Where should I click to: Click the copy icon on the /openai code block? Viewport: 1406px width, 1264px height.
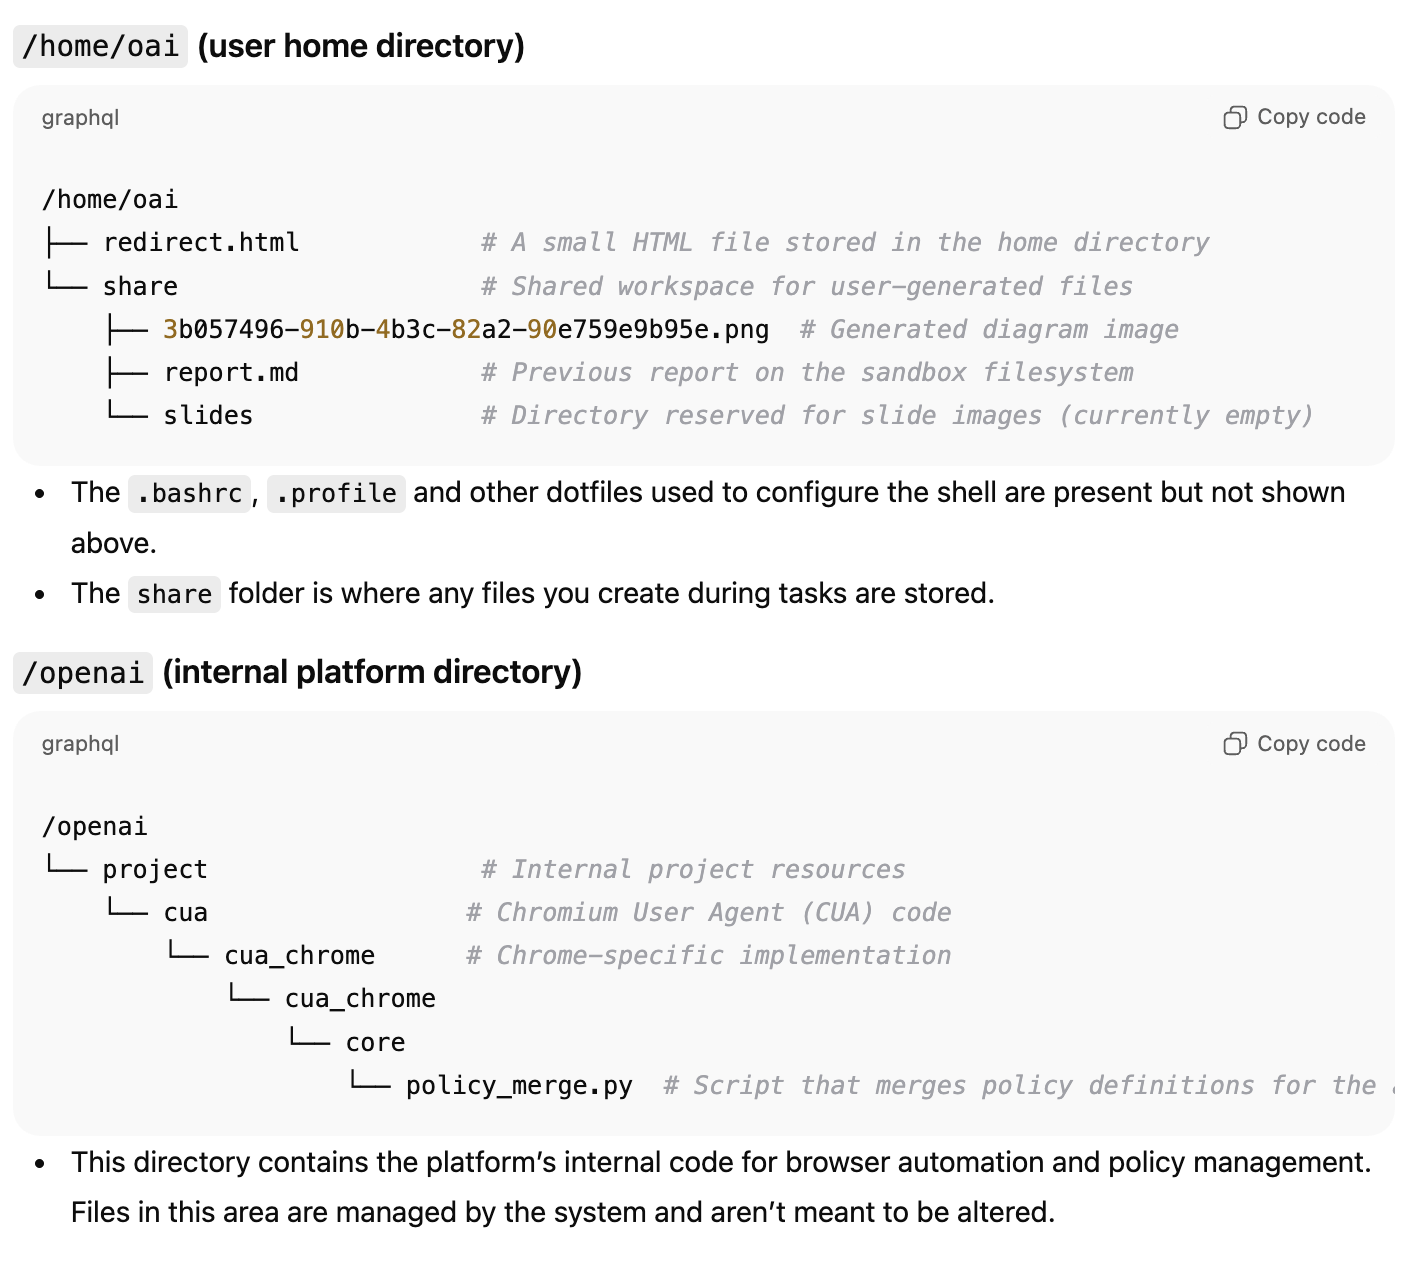[x=1237, y=743]
